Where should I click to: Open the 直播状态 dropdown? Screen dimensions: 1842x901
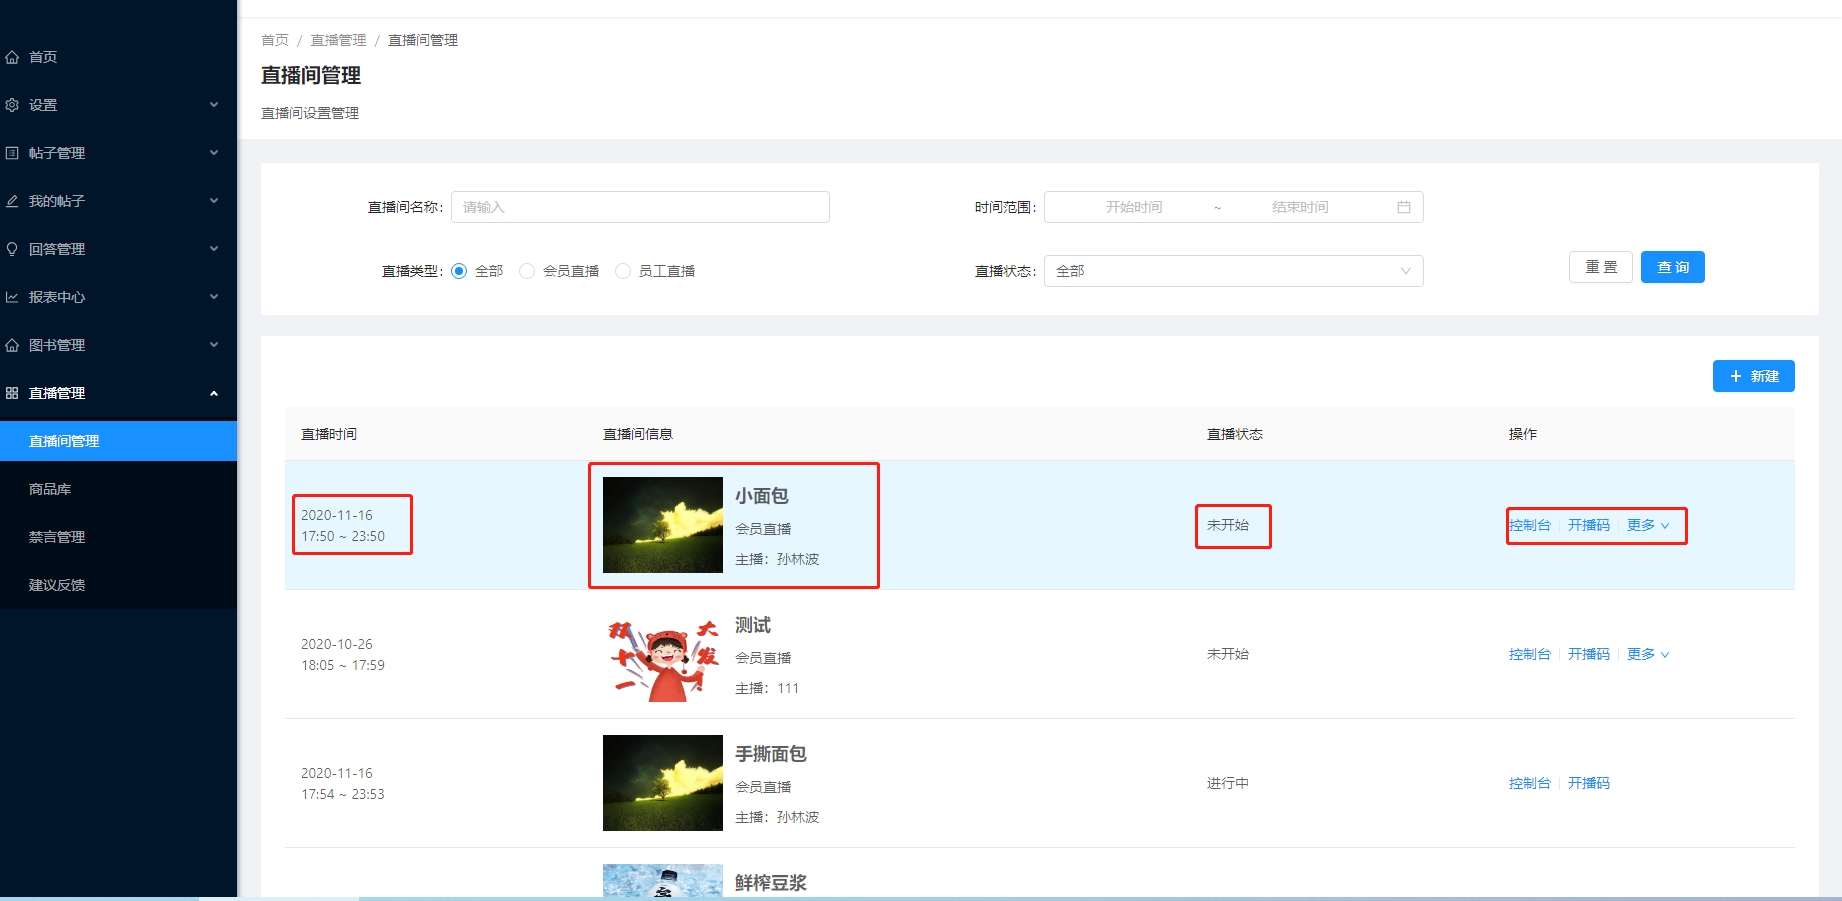point(1233,271)
